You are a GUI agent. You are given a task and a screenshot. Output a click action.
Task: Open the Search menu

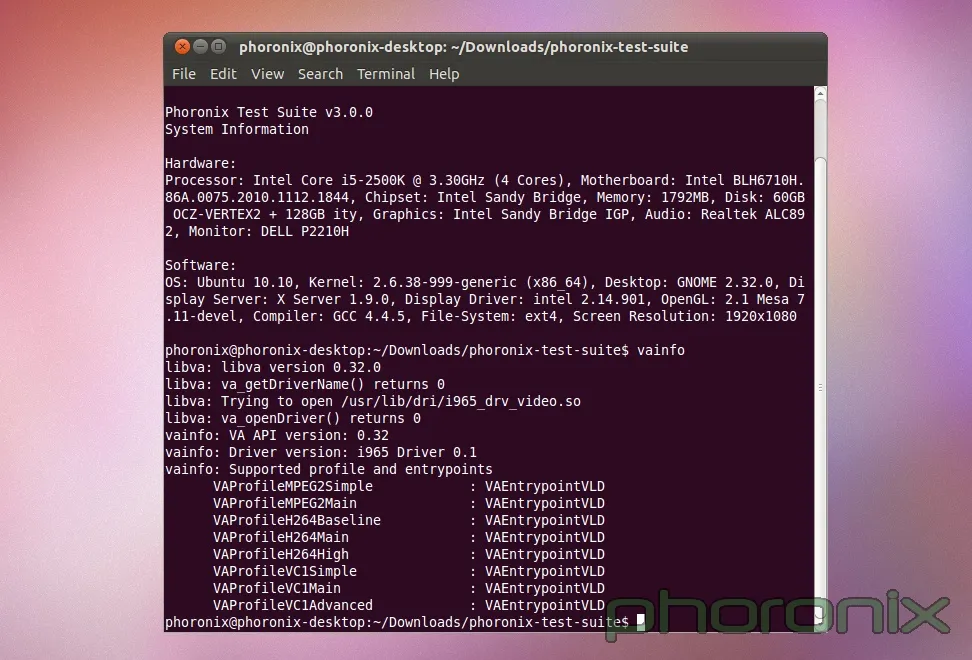click(x=320, y=74)
